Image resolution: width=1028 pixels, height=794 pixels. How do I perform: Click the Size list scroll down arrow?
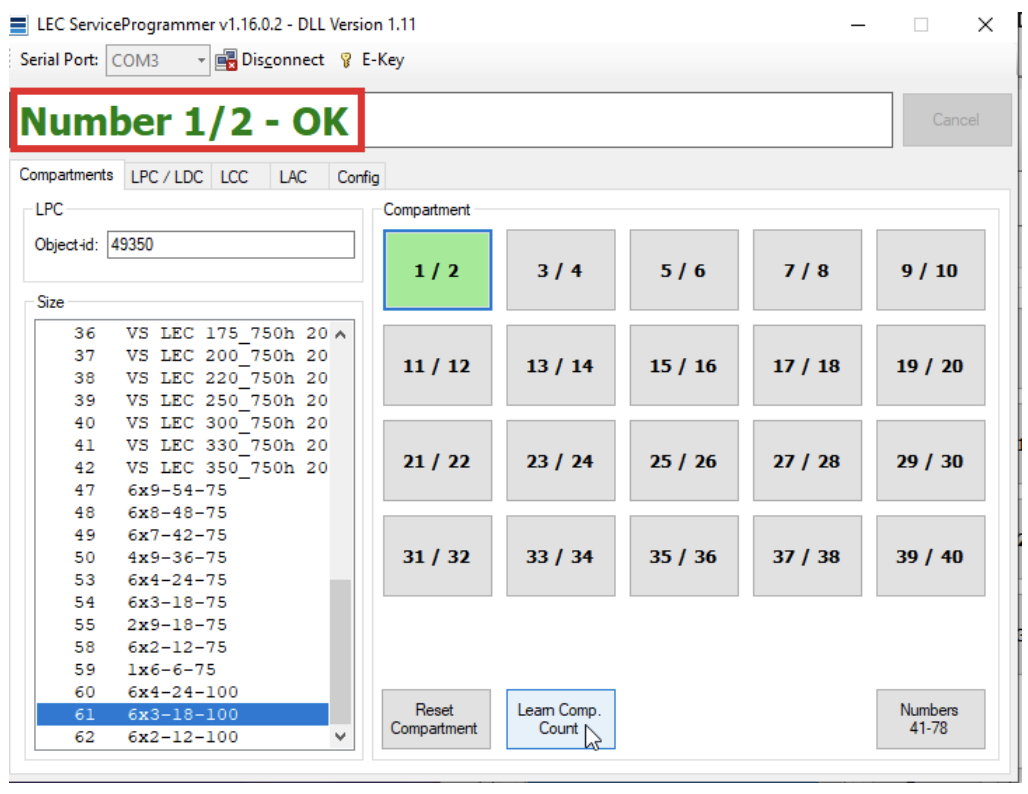pyautogui.click(x=340, y=736)
